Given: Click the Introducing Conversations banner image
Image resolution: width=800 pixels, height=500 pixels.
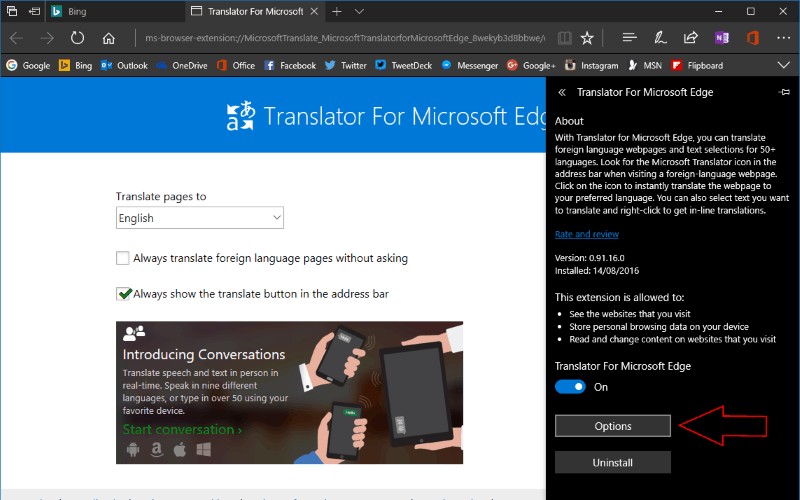Looking at the screenshot, I should click(289, 392).
